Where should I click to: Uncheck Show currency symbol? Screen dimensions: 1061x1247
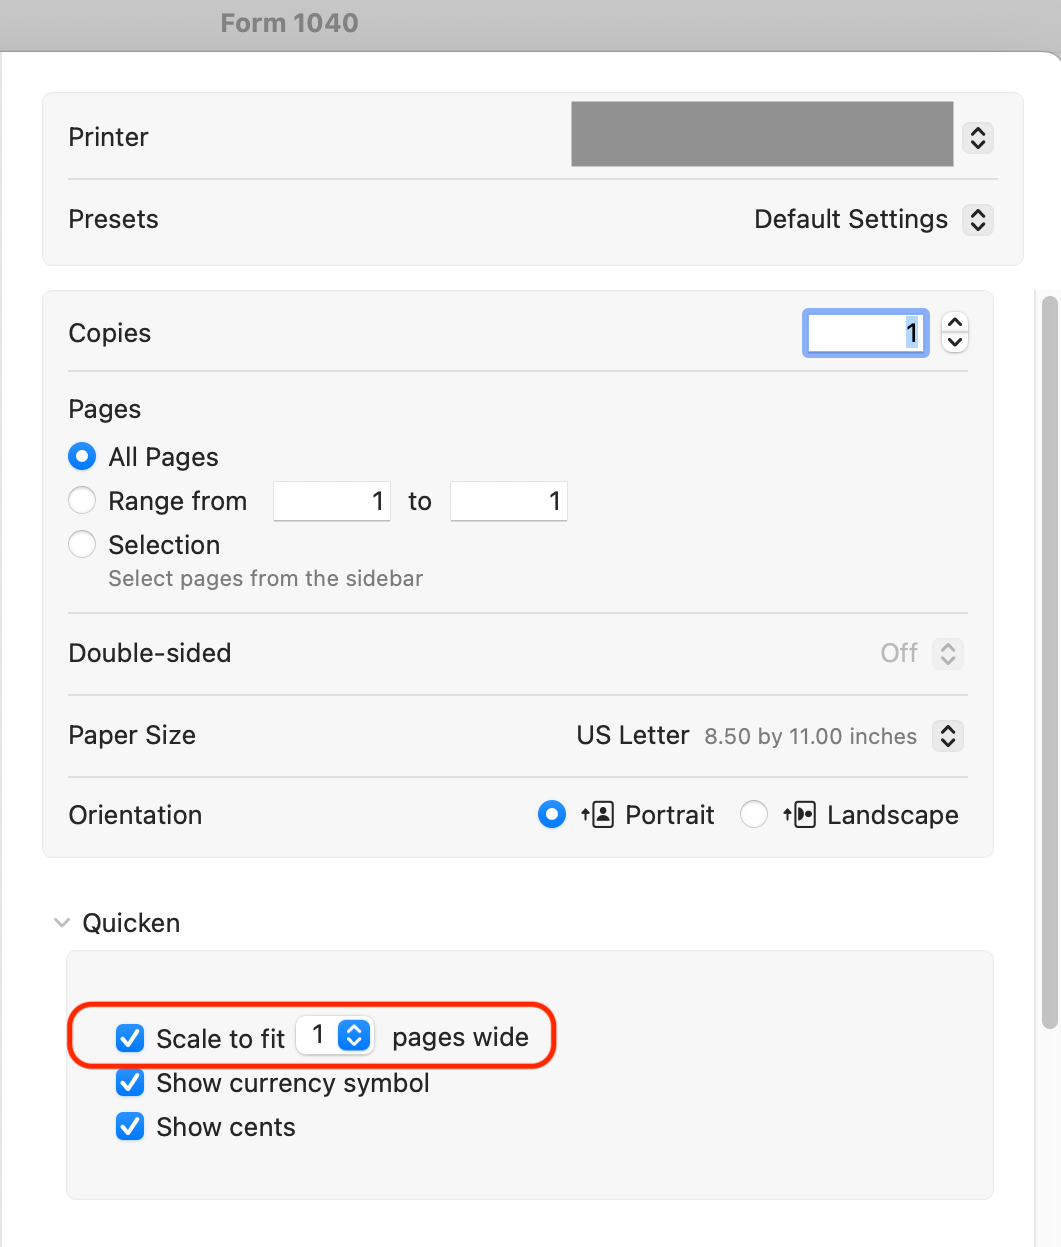[x=130, y=1082]
